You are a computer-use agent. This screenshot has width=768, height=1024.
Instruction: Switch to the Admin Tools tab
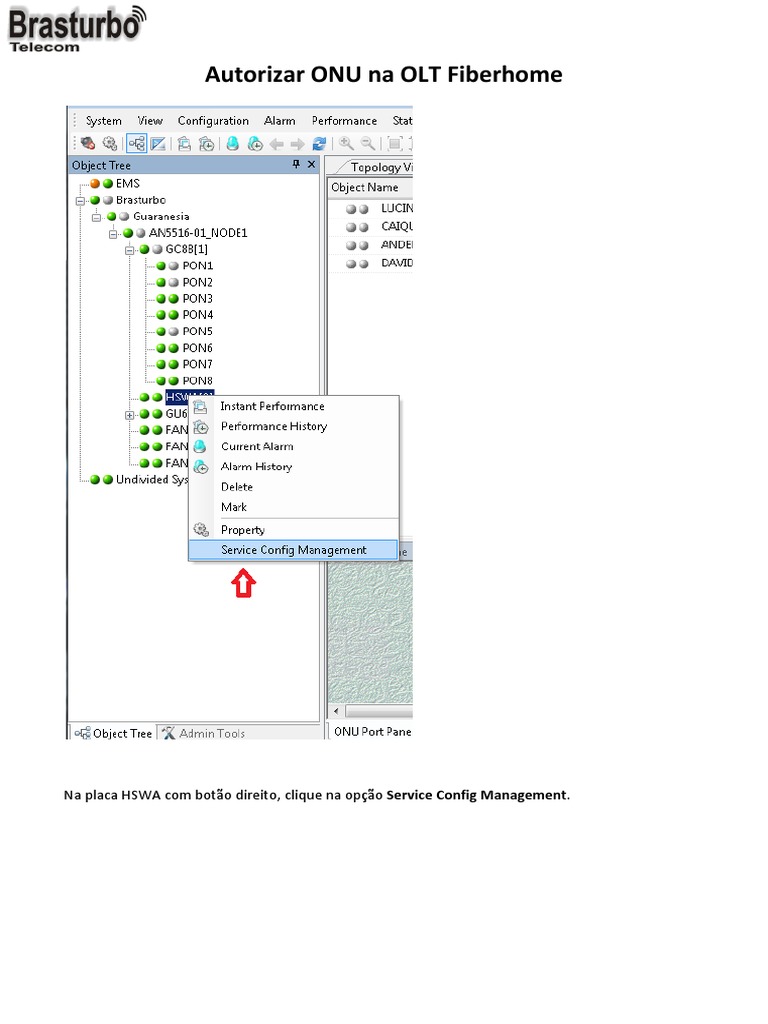click(203, 733)
